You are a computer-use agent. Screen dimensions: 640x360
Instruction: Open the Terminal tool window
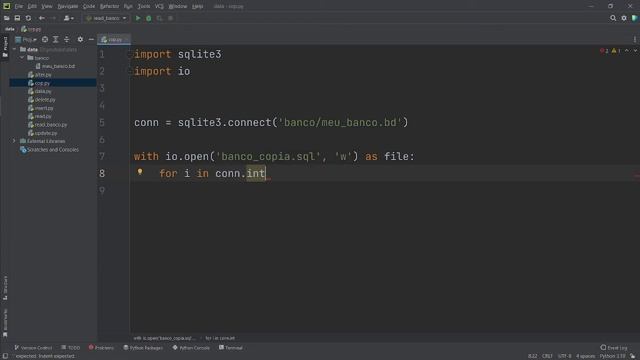(x=231, y=348)
